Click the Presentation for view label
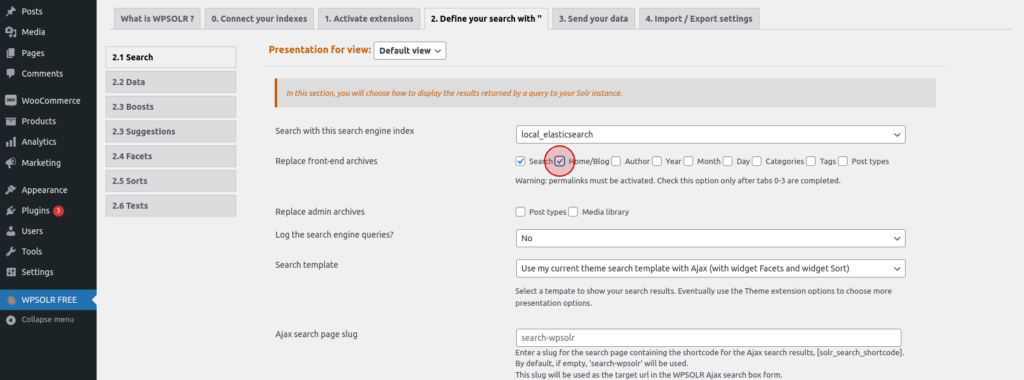1024x380 pixels. click(x=319, y=50)
